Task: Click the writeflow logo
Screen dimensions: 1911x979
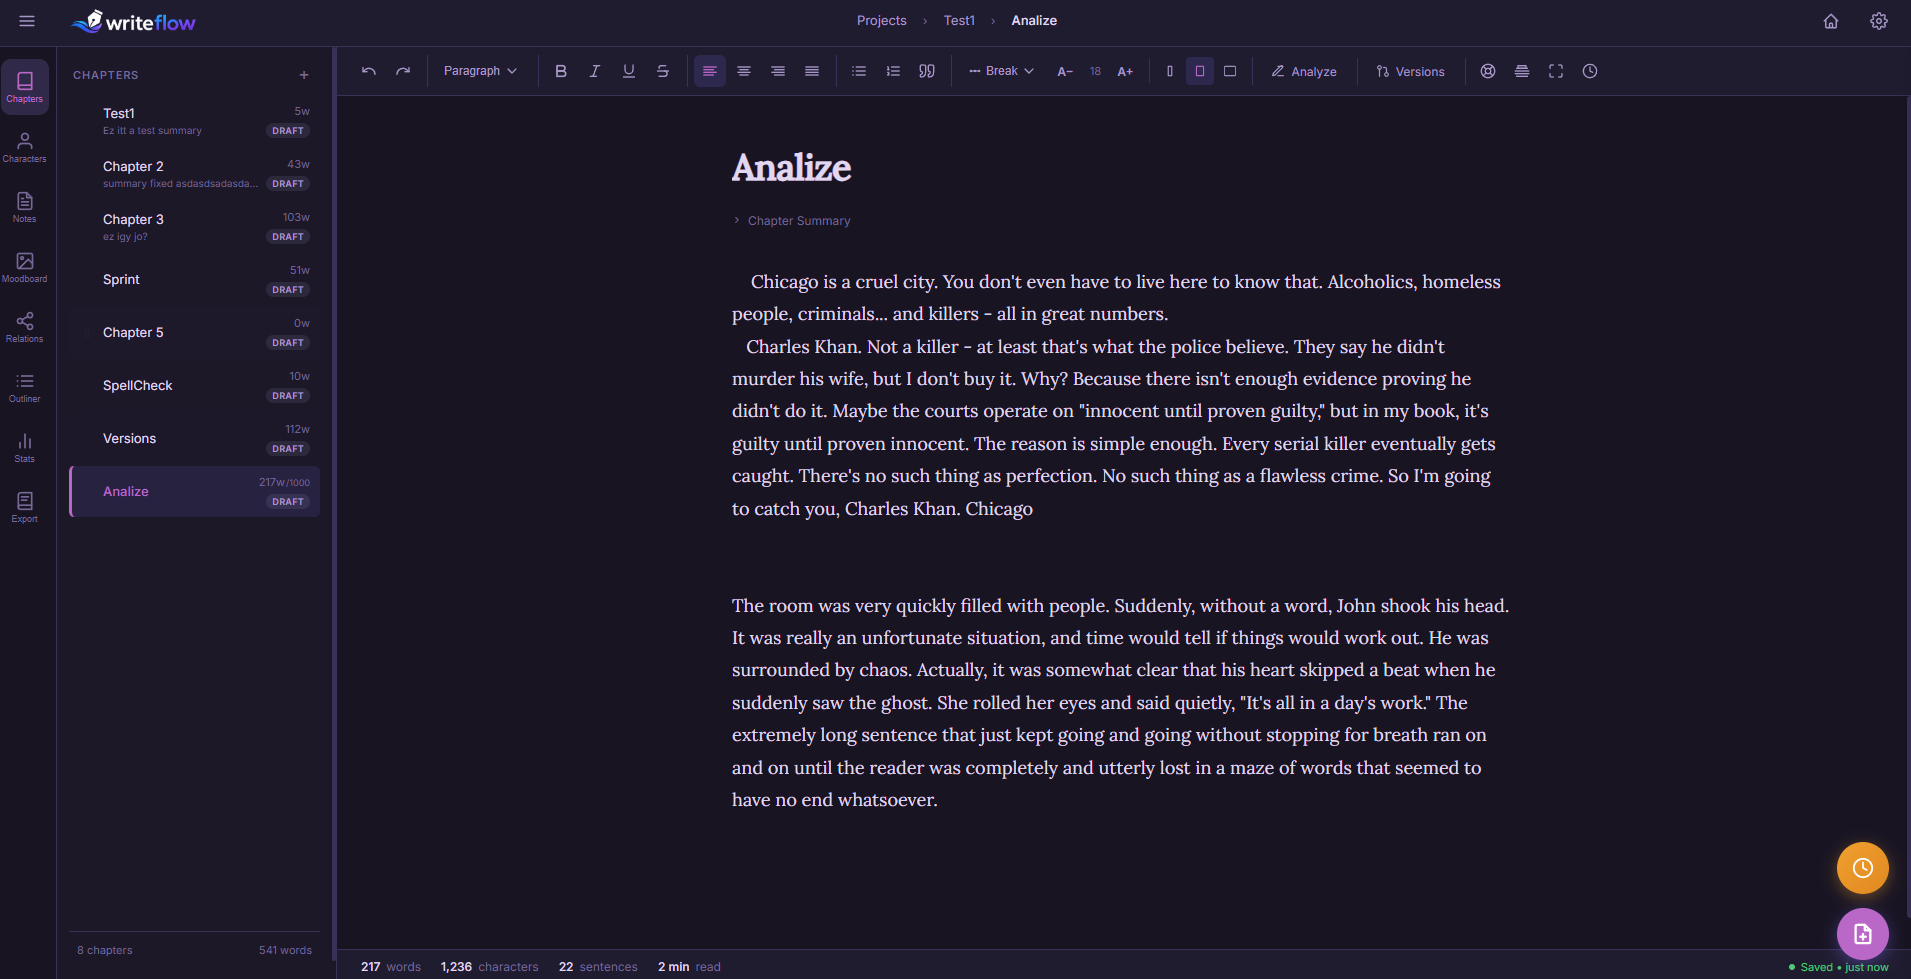Action: [x=134, y=21]
